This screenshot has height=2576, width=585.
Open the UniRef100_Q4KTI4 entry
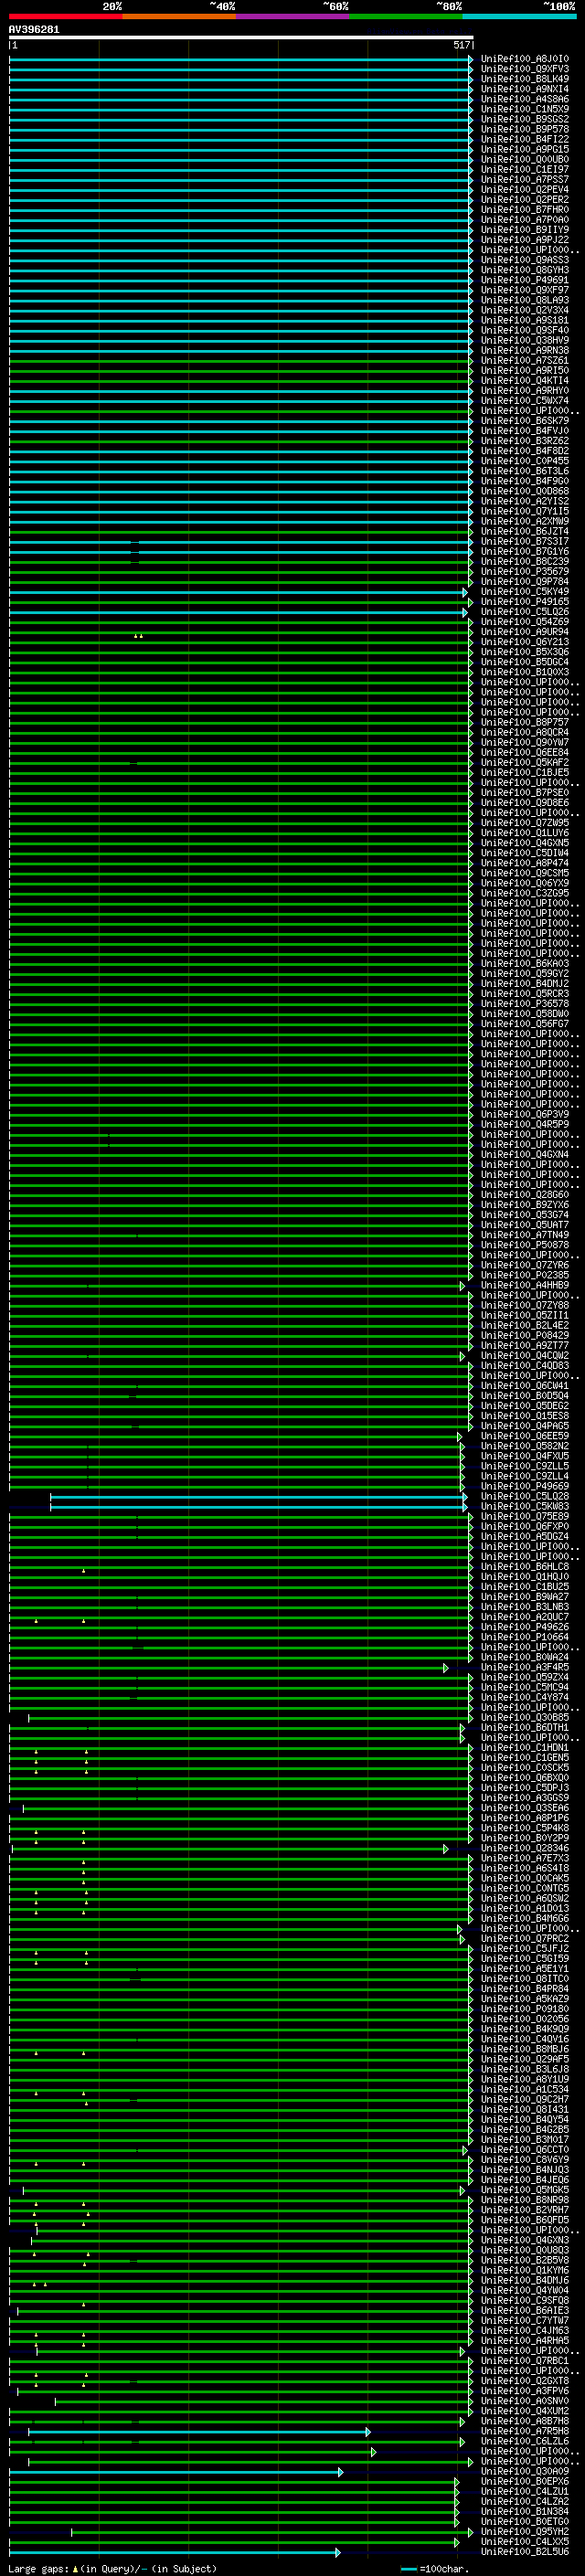point(525,380)
